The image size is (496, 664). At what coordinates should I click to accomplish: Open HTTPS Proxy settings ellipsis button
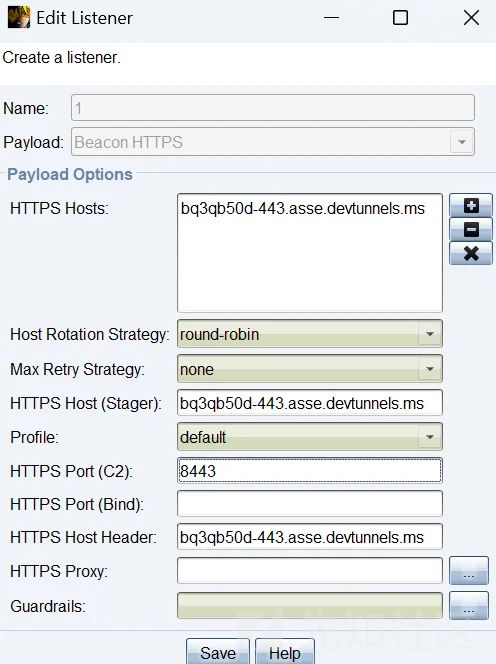468,571
